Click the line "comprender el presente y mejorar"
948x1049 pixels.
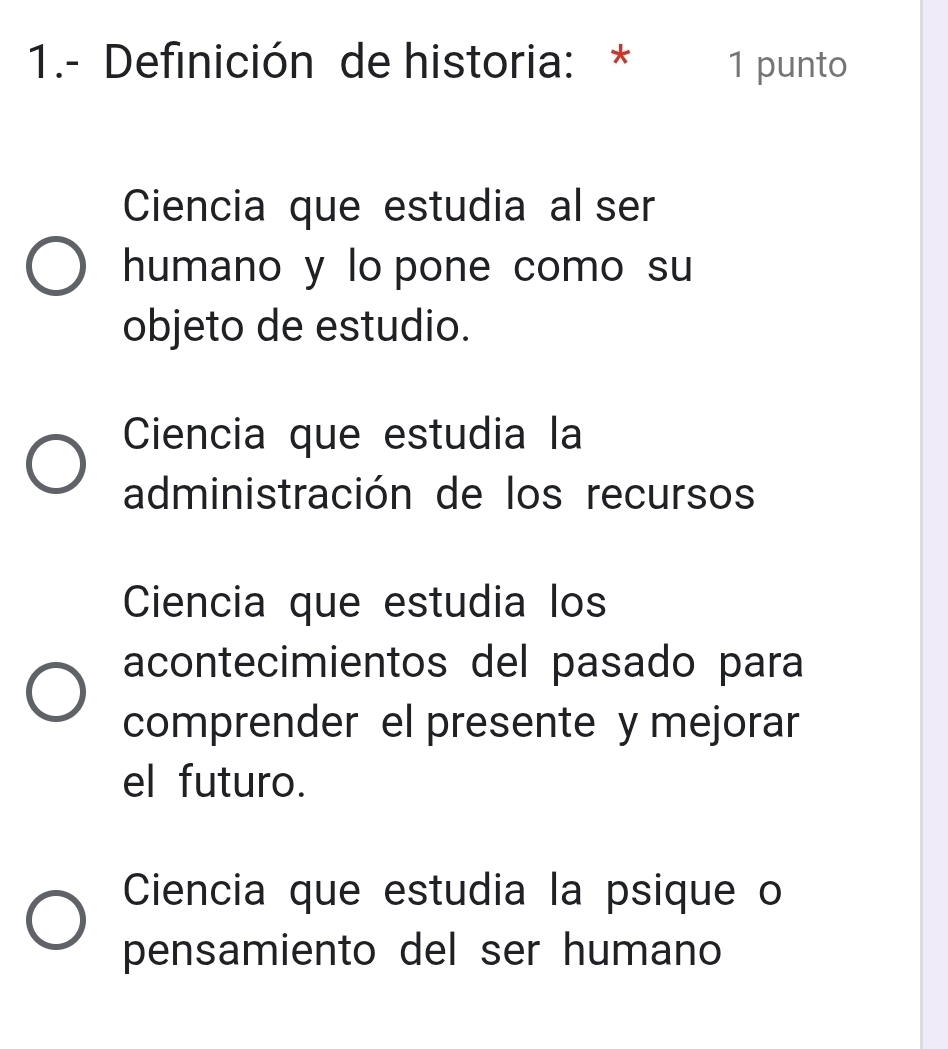point(462,721)
